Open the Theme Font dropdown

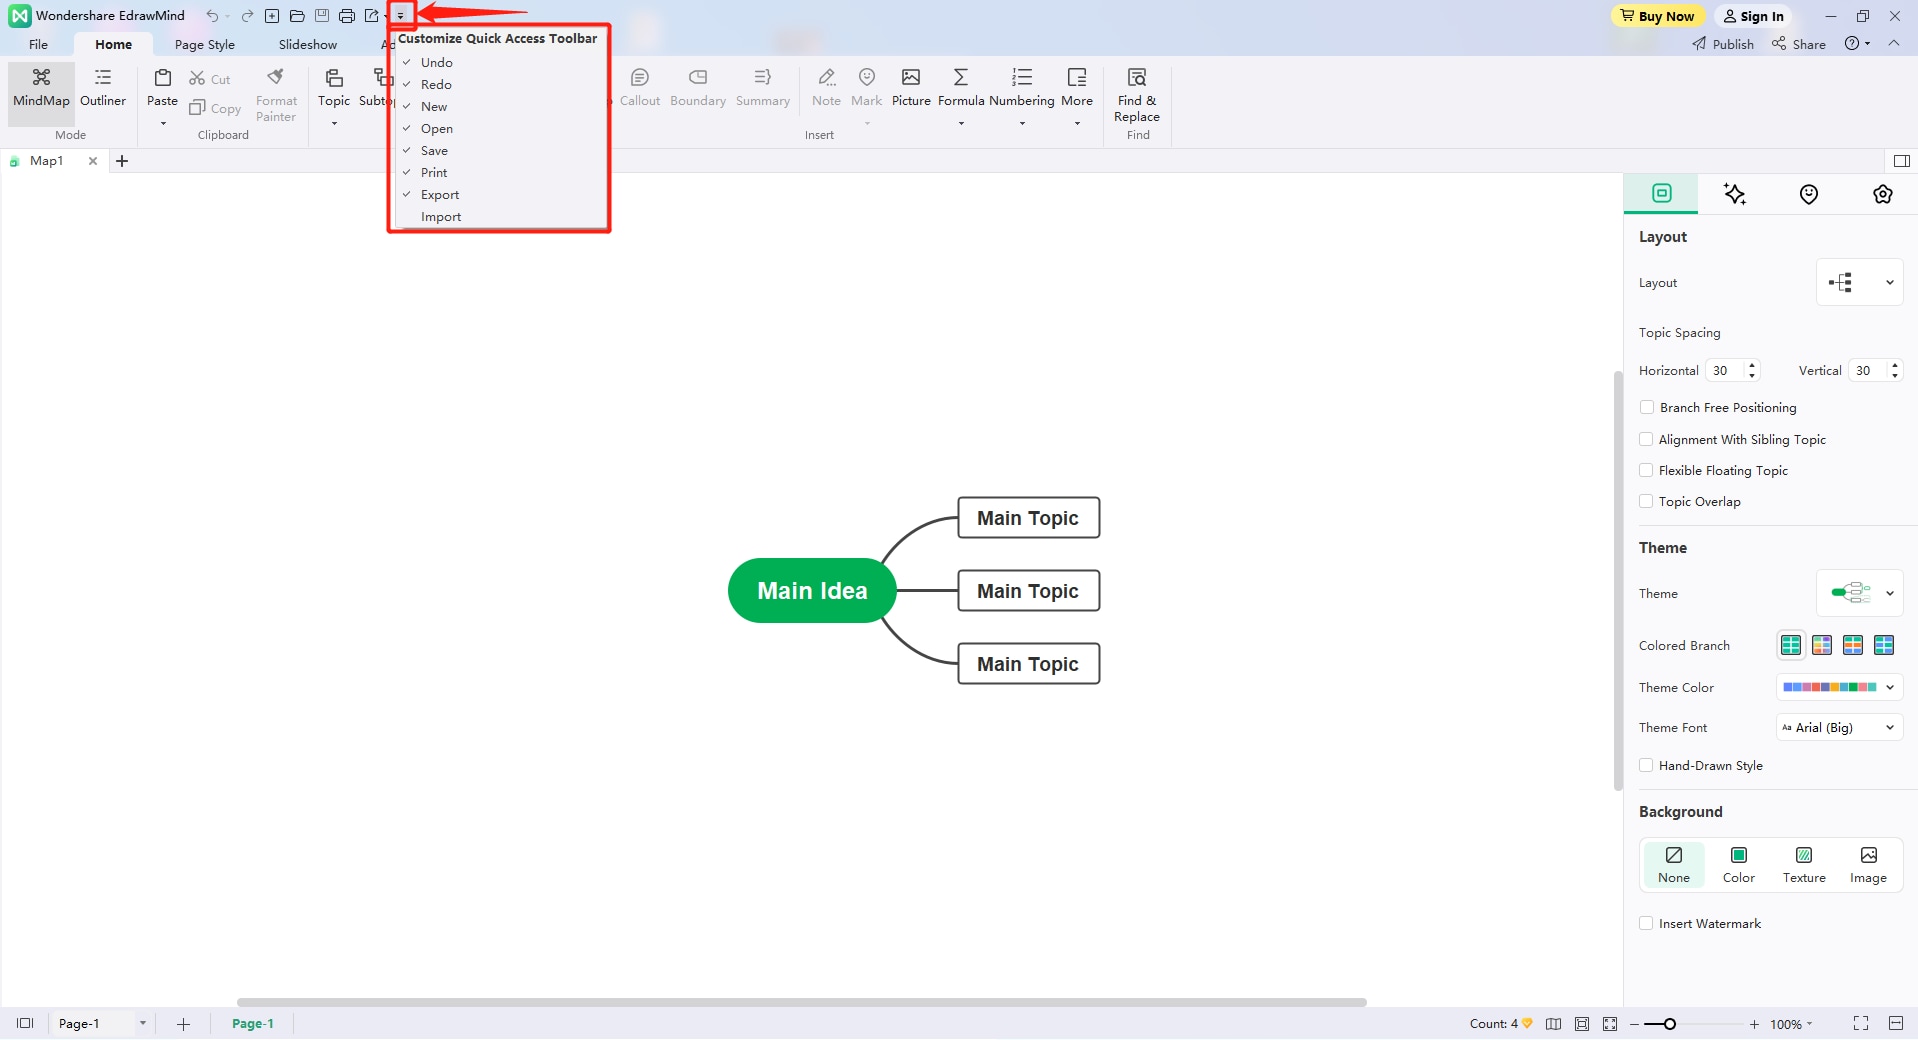coord(1839,727)
